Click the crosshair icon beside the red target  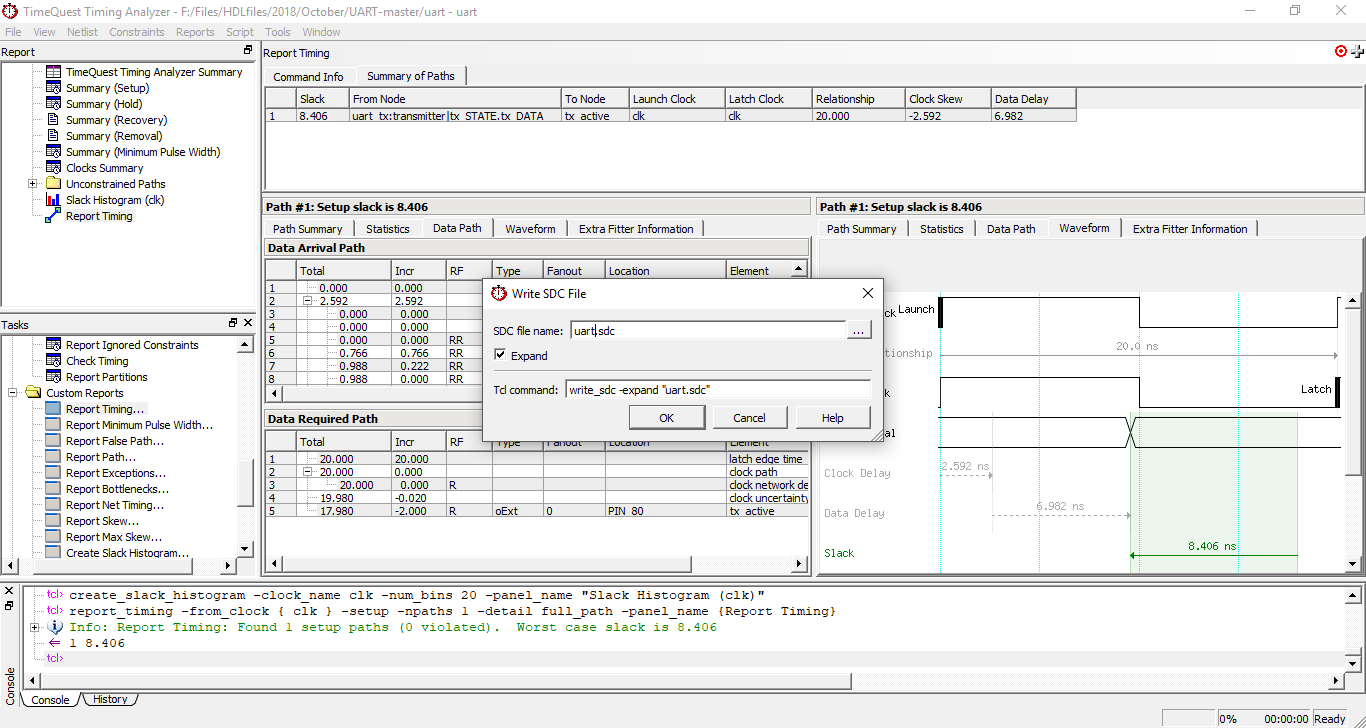point(1358,51)
